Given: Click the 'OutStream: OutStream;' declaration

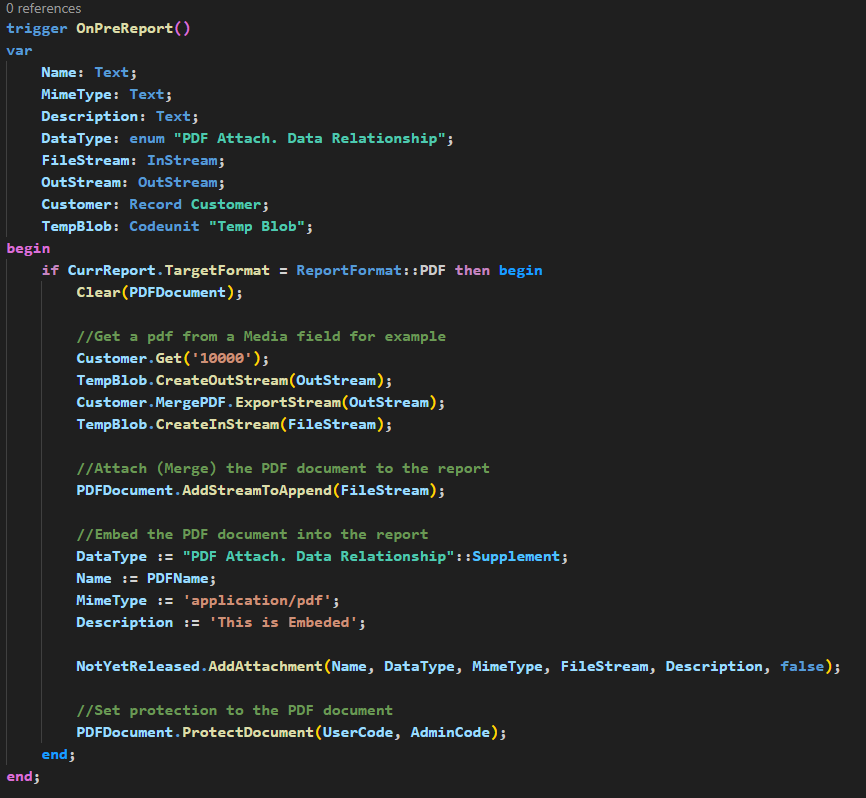Looking at the screenshot, I should coord(133,183).
